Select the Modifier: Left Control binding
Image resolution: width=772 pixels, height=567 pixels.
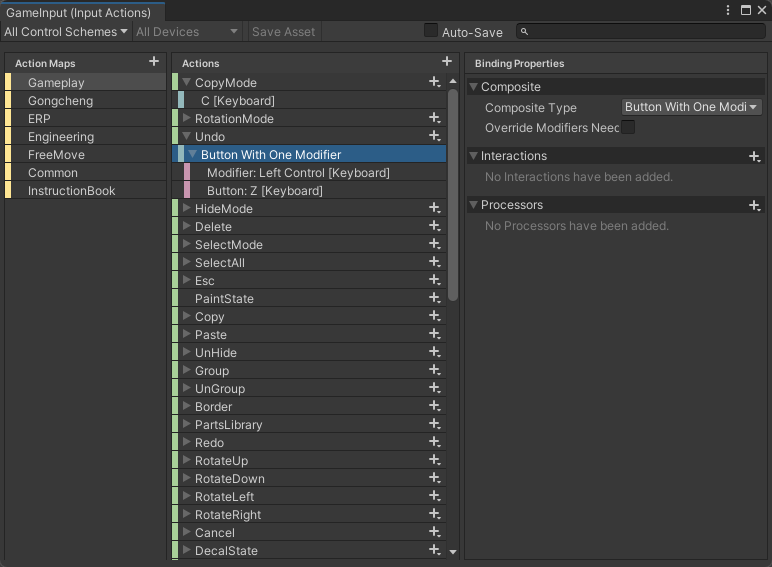point(298,173)
